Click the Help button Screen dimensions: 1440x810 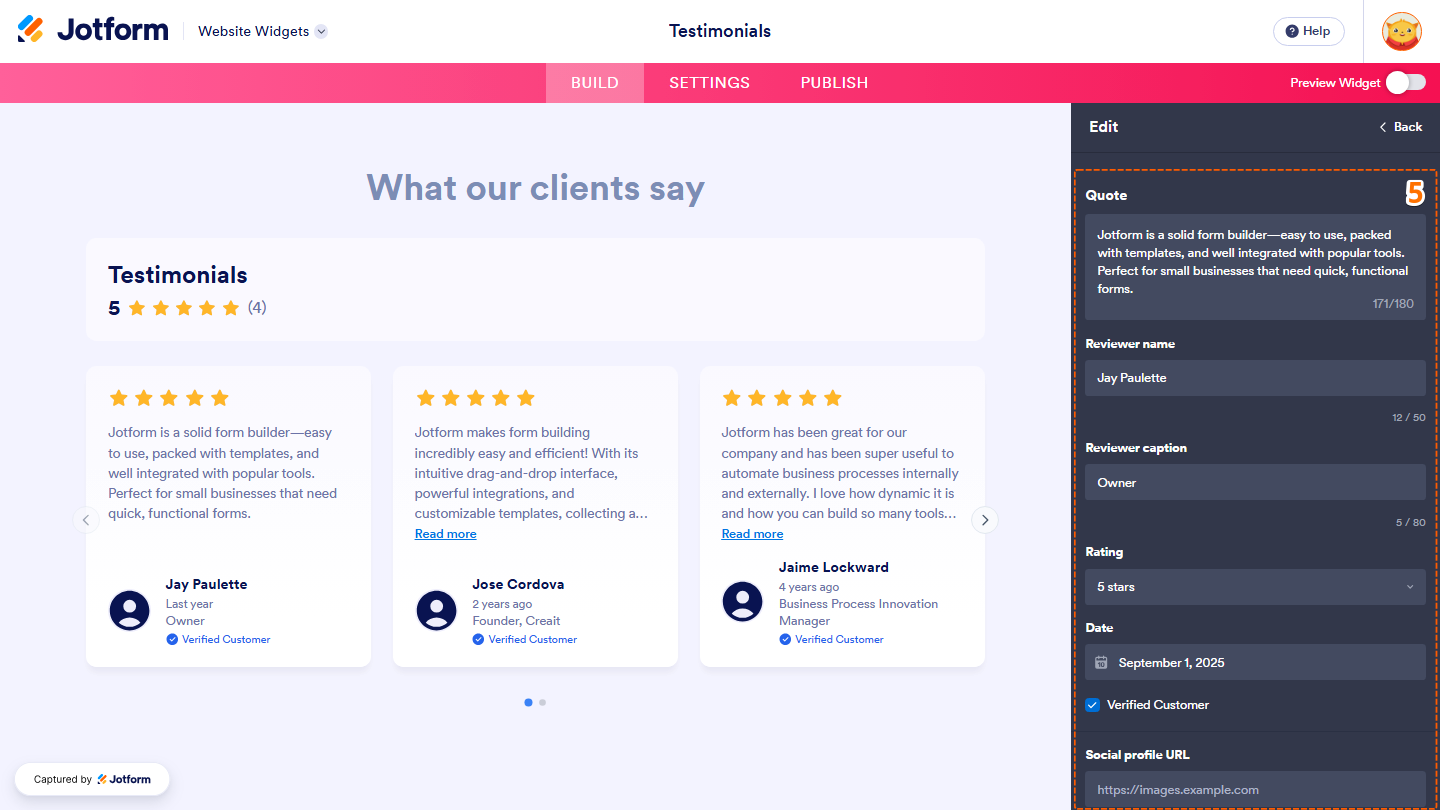(x=1308, y=31)
